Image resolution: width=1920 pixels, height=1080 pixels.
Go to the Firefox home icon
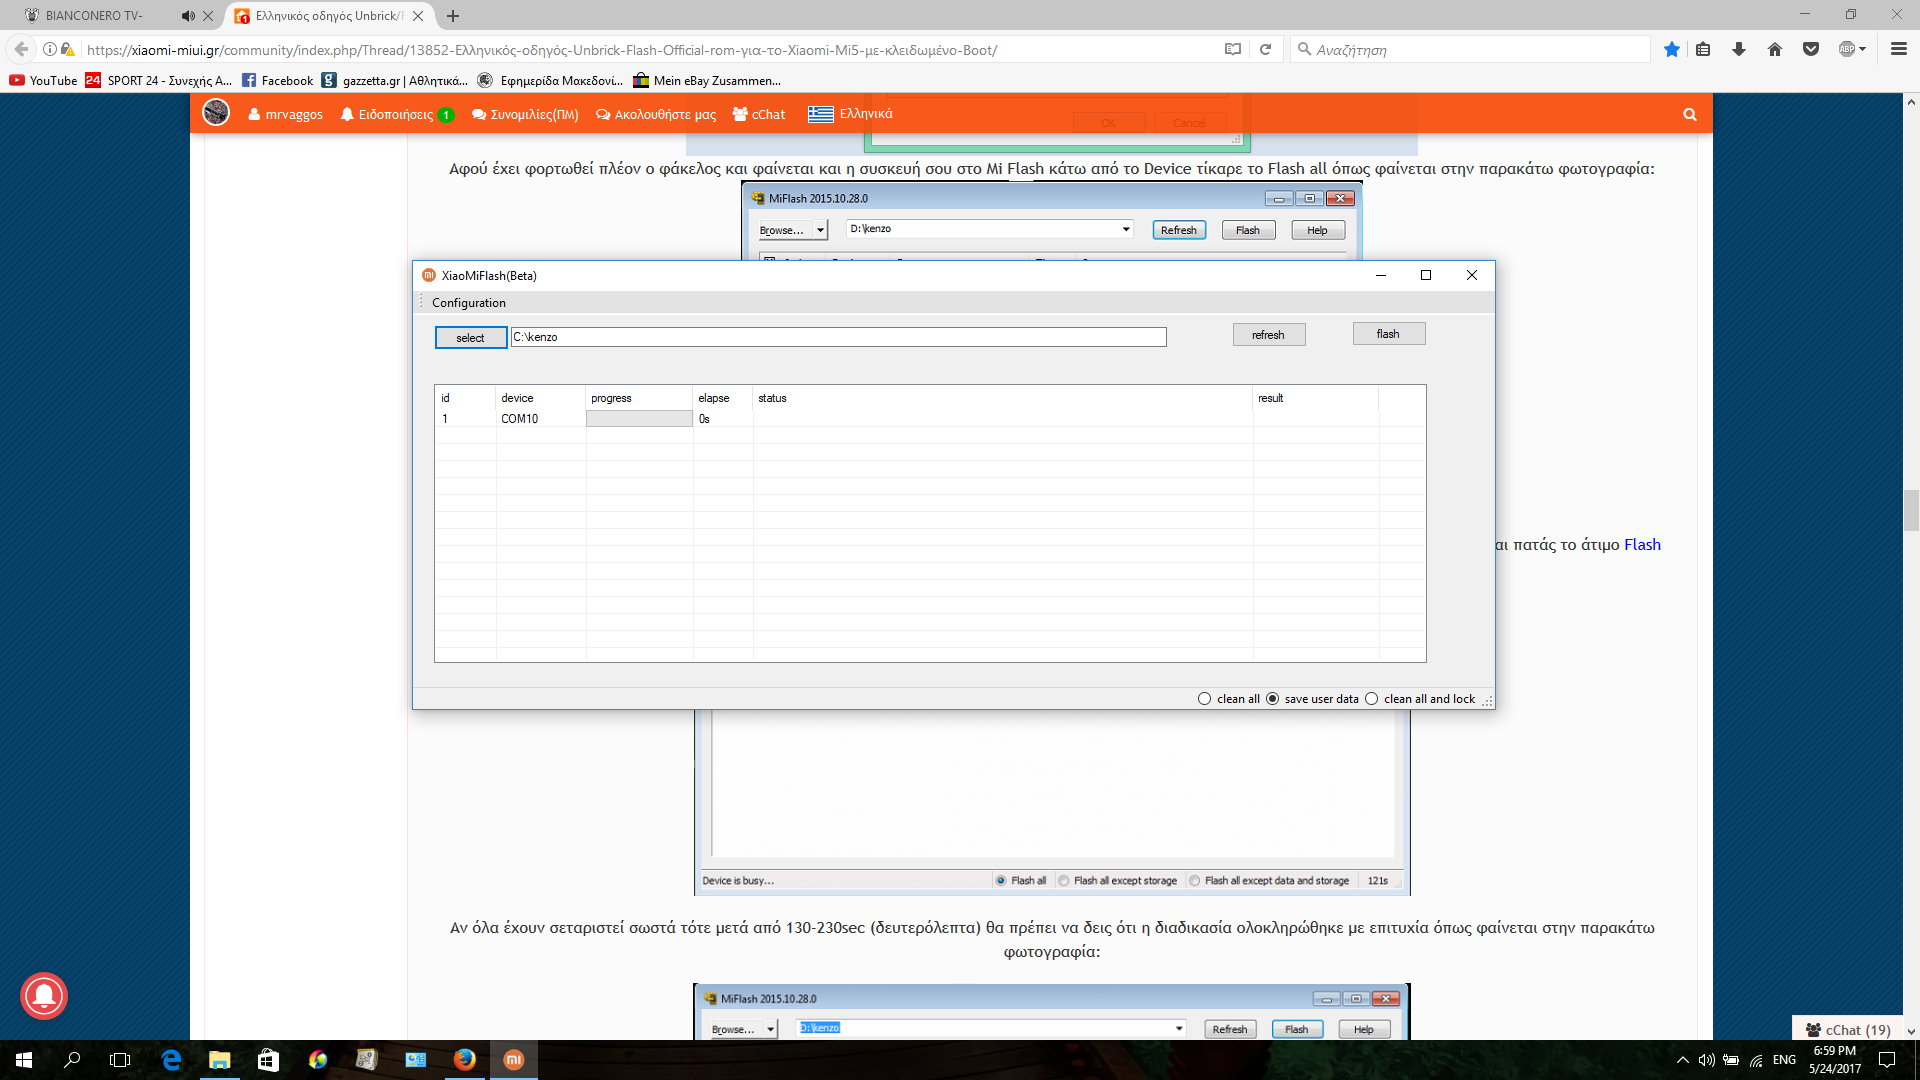(1775, 49)
